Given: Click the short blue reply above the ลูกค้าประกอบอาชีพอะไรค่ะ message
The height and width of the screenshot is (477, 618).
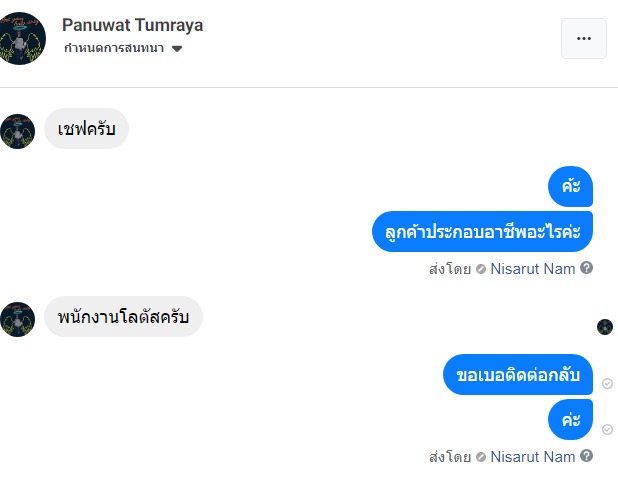Looking at the screenshot, I should coord(571,187).
